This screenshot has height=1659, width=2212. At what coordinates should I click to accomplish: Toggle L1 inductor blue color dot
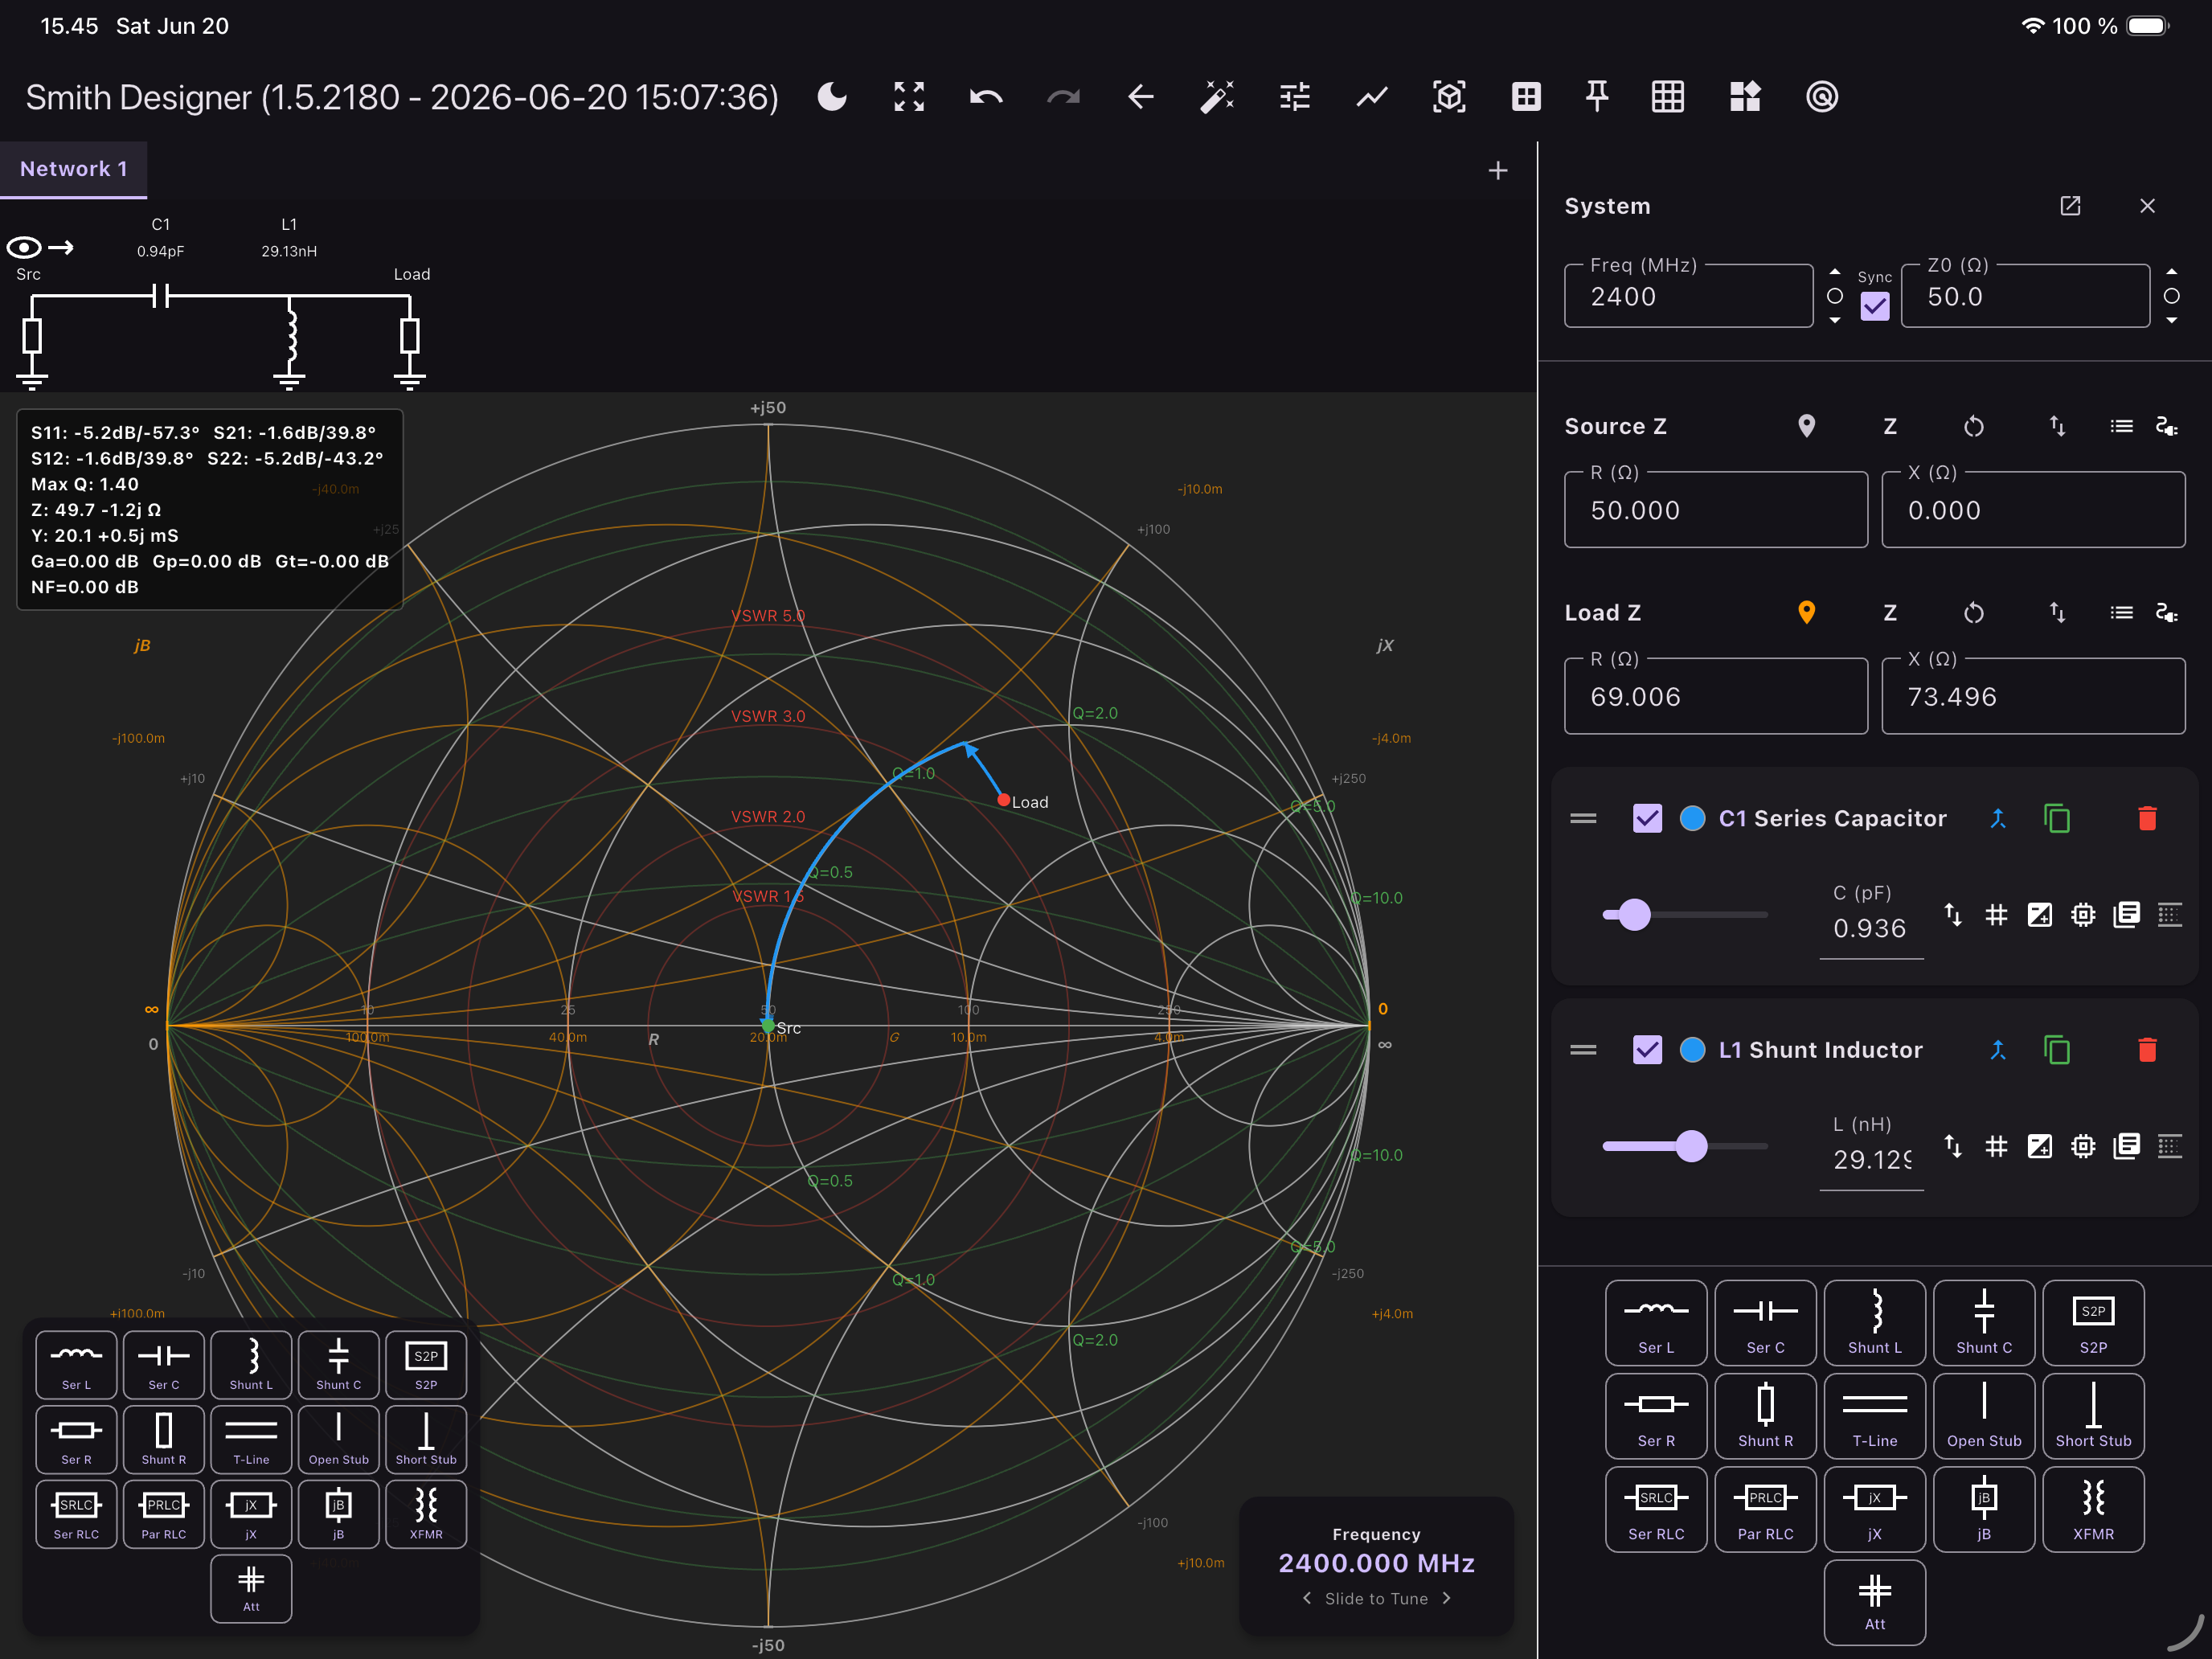[1692, 1049]
